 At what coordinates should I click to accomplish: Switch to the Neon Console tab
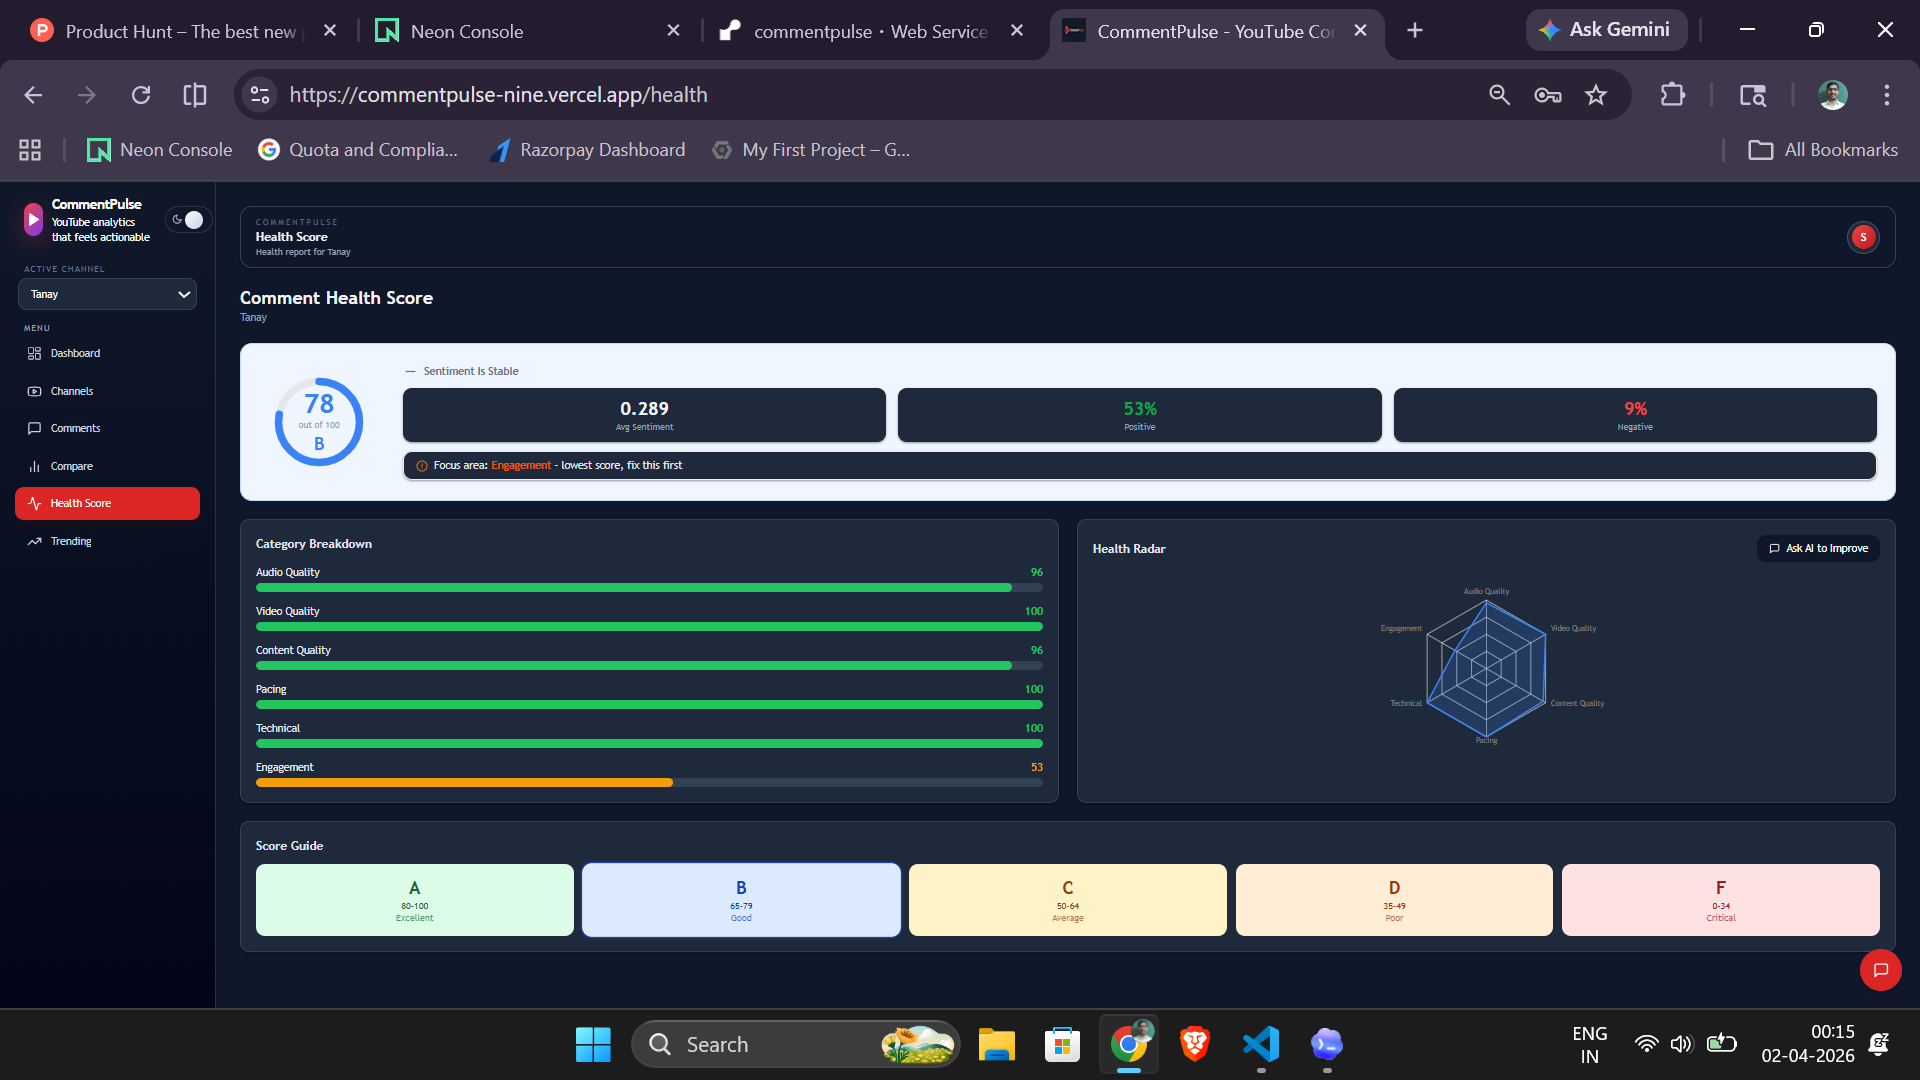[466, 31]
